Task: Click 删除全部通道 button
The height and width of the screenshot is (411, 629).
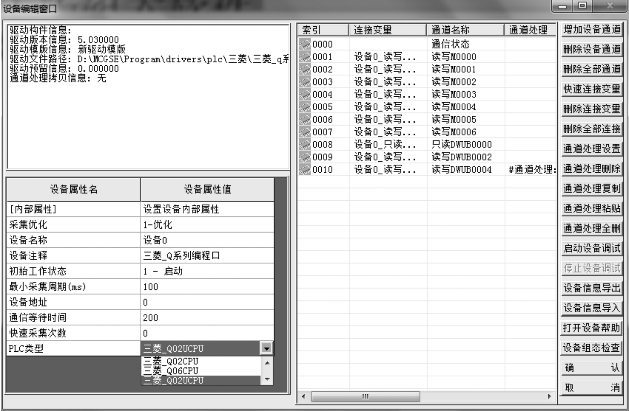Action: (x=592, y=69)
